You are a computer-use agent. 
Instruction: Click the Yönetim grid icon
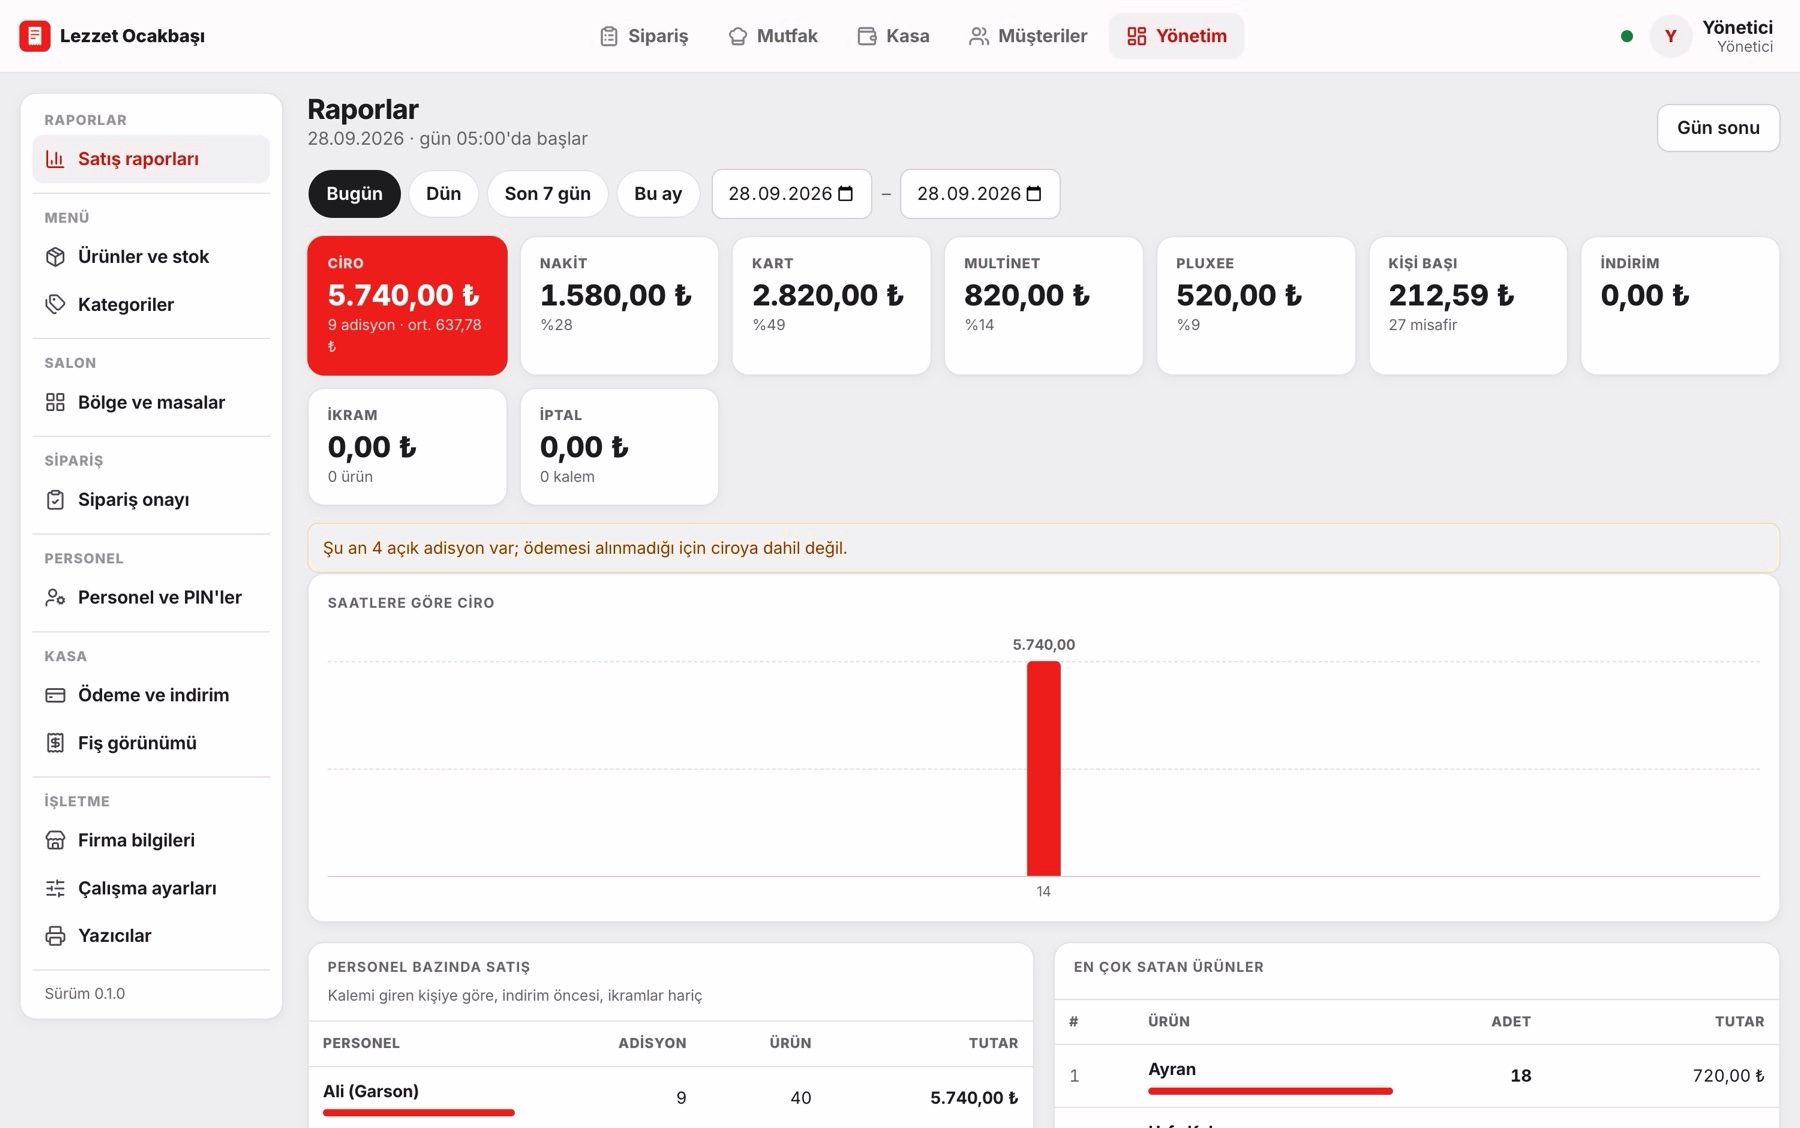point(1137,36)
